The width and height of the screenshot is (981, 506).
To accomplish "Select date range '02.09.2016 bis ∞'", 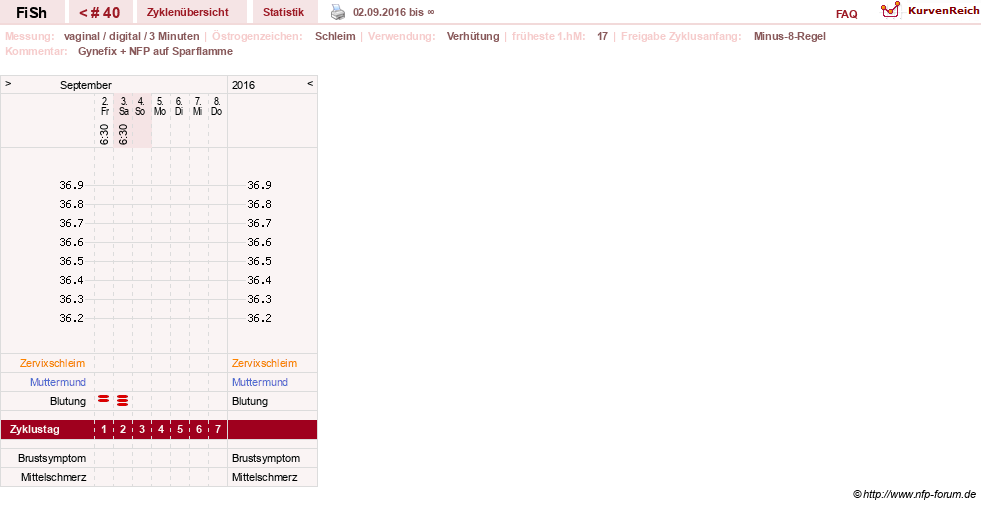I will 394,12.
